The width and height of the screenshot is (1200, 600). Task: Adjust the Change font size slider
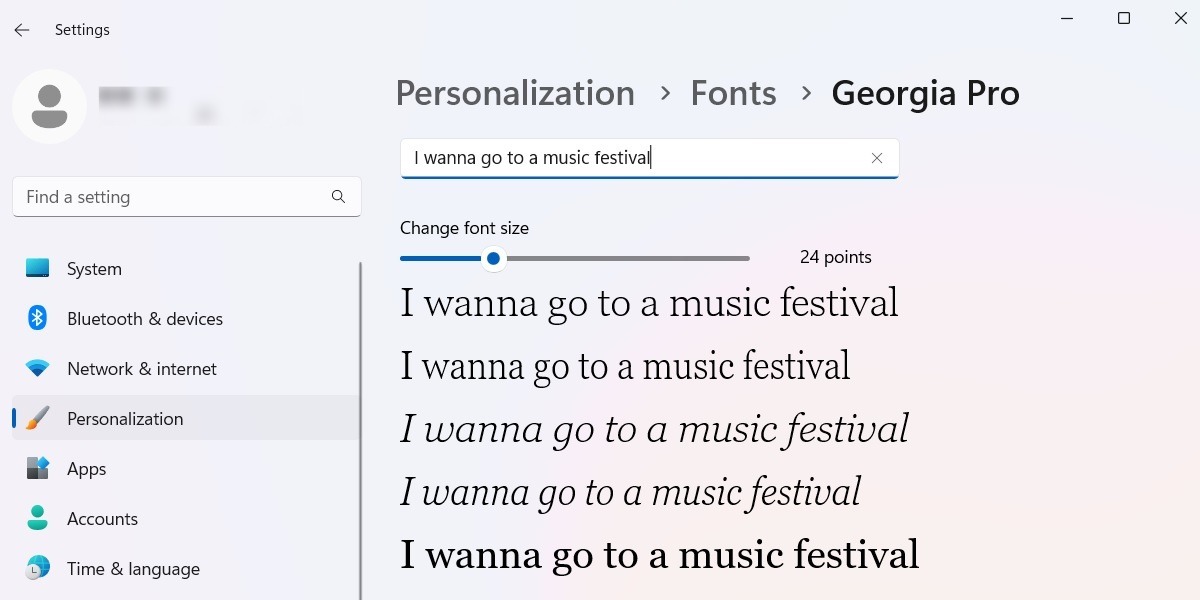pos(493,258)
